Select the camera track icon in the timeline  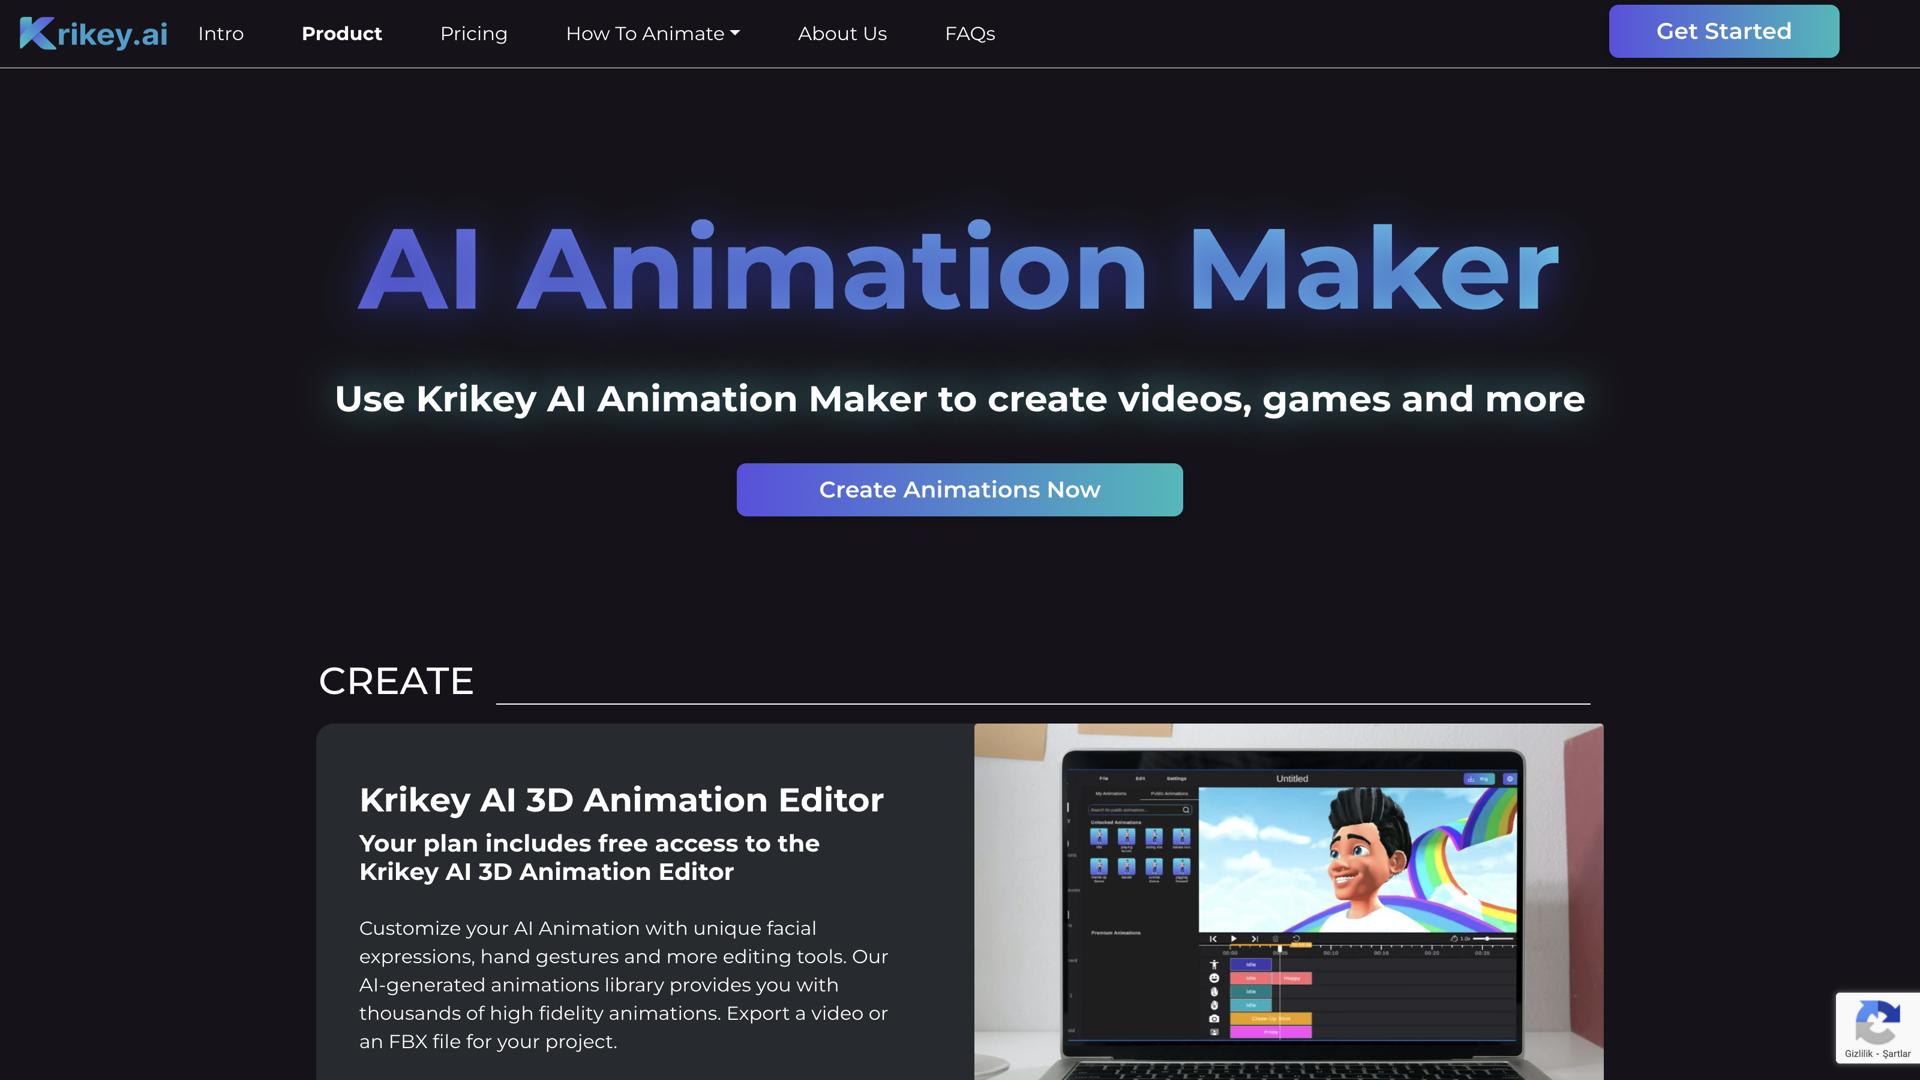pos(1214,1018)
